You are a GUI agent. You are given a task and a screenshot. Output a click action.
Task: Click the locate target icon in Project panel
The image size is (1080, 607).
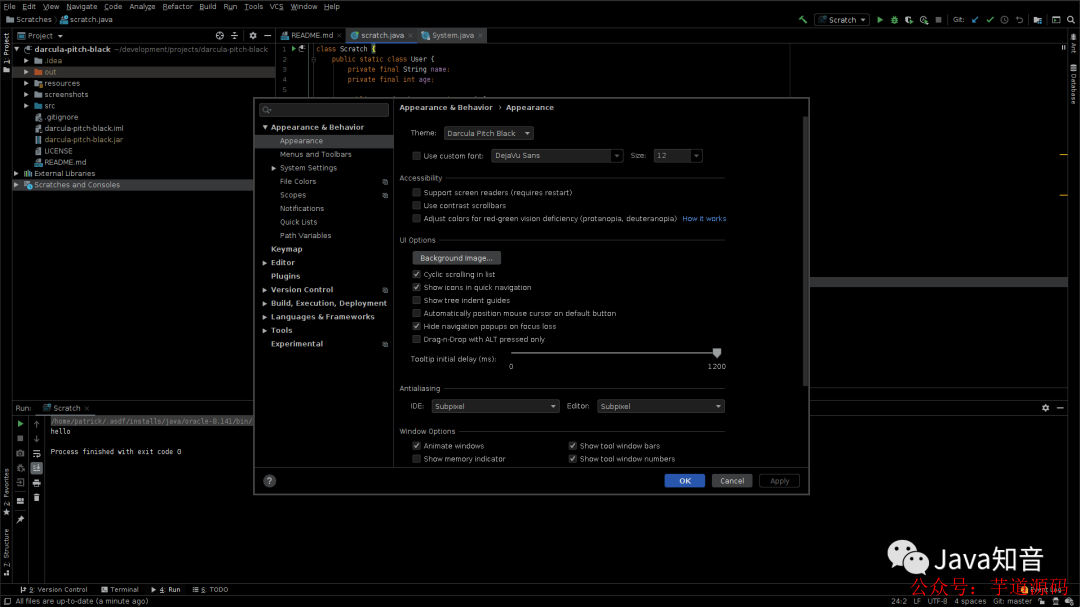tap(220, 36)
